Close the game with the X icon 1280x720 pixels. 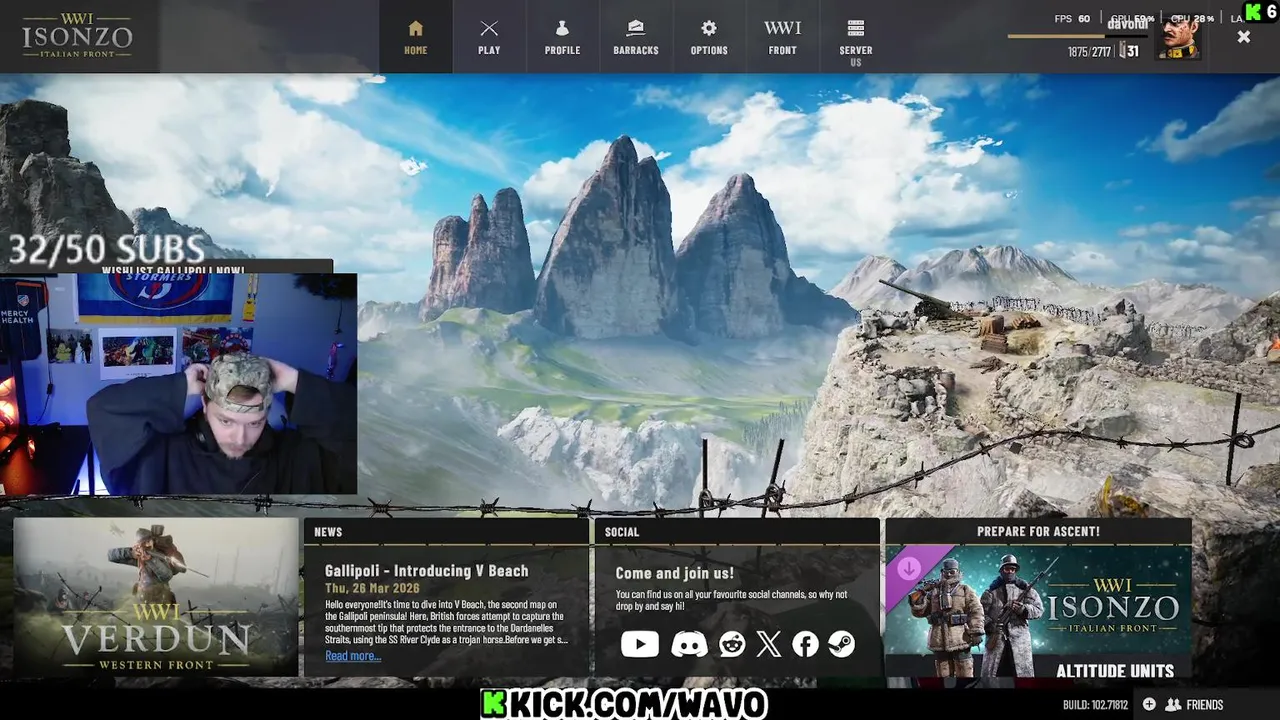(1243, 37)
